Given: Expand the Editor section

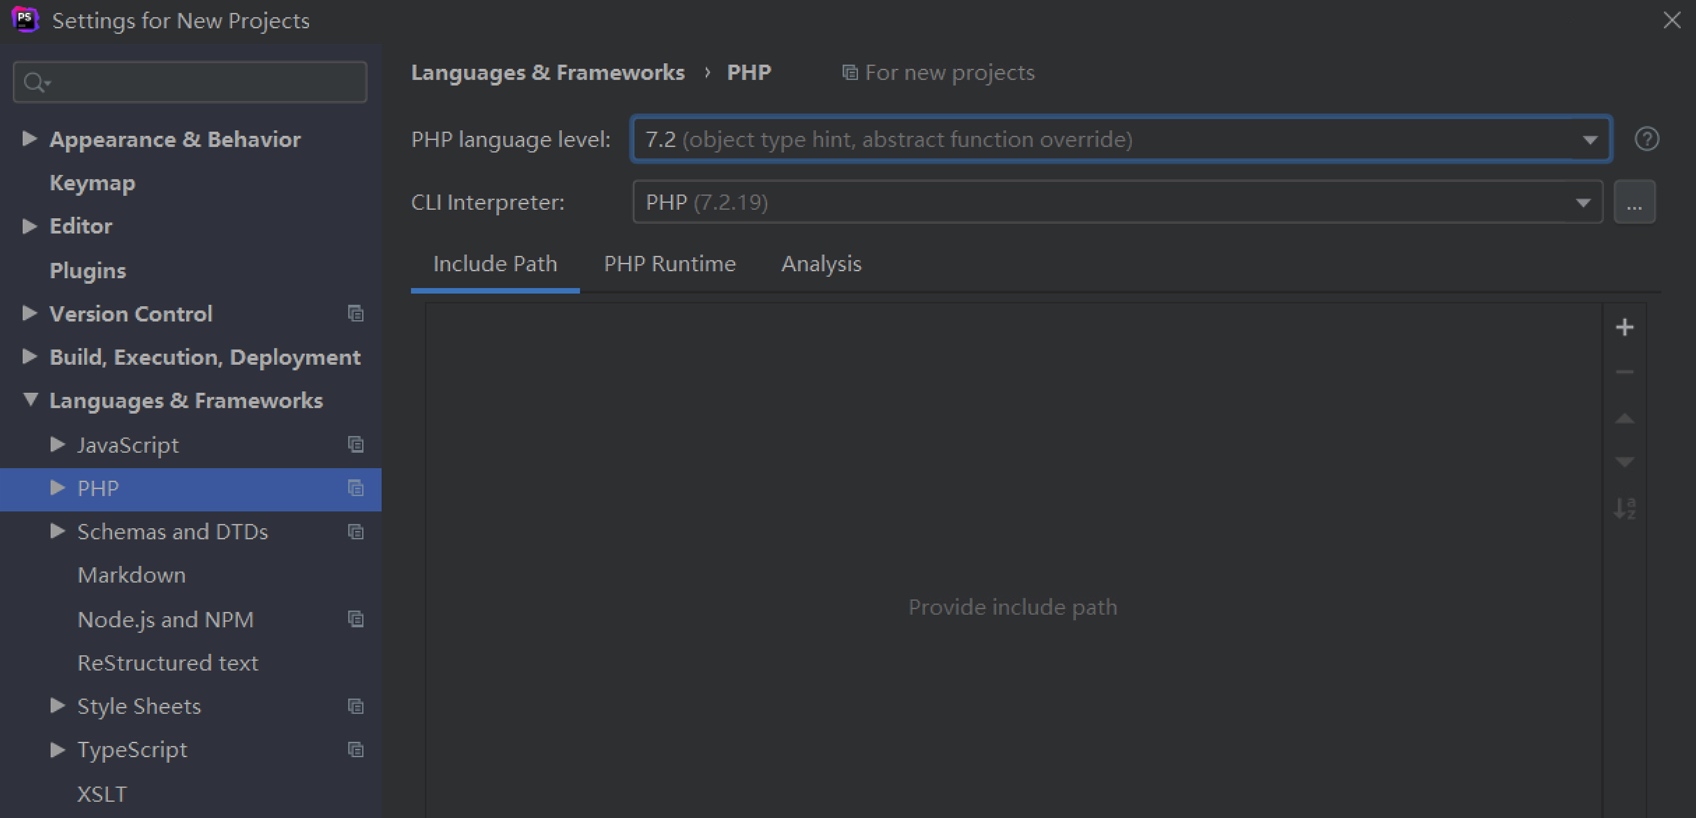Looking at the screenshot, I should tap(30, 226).
